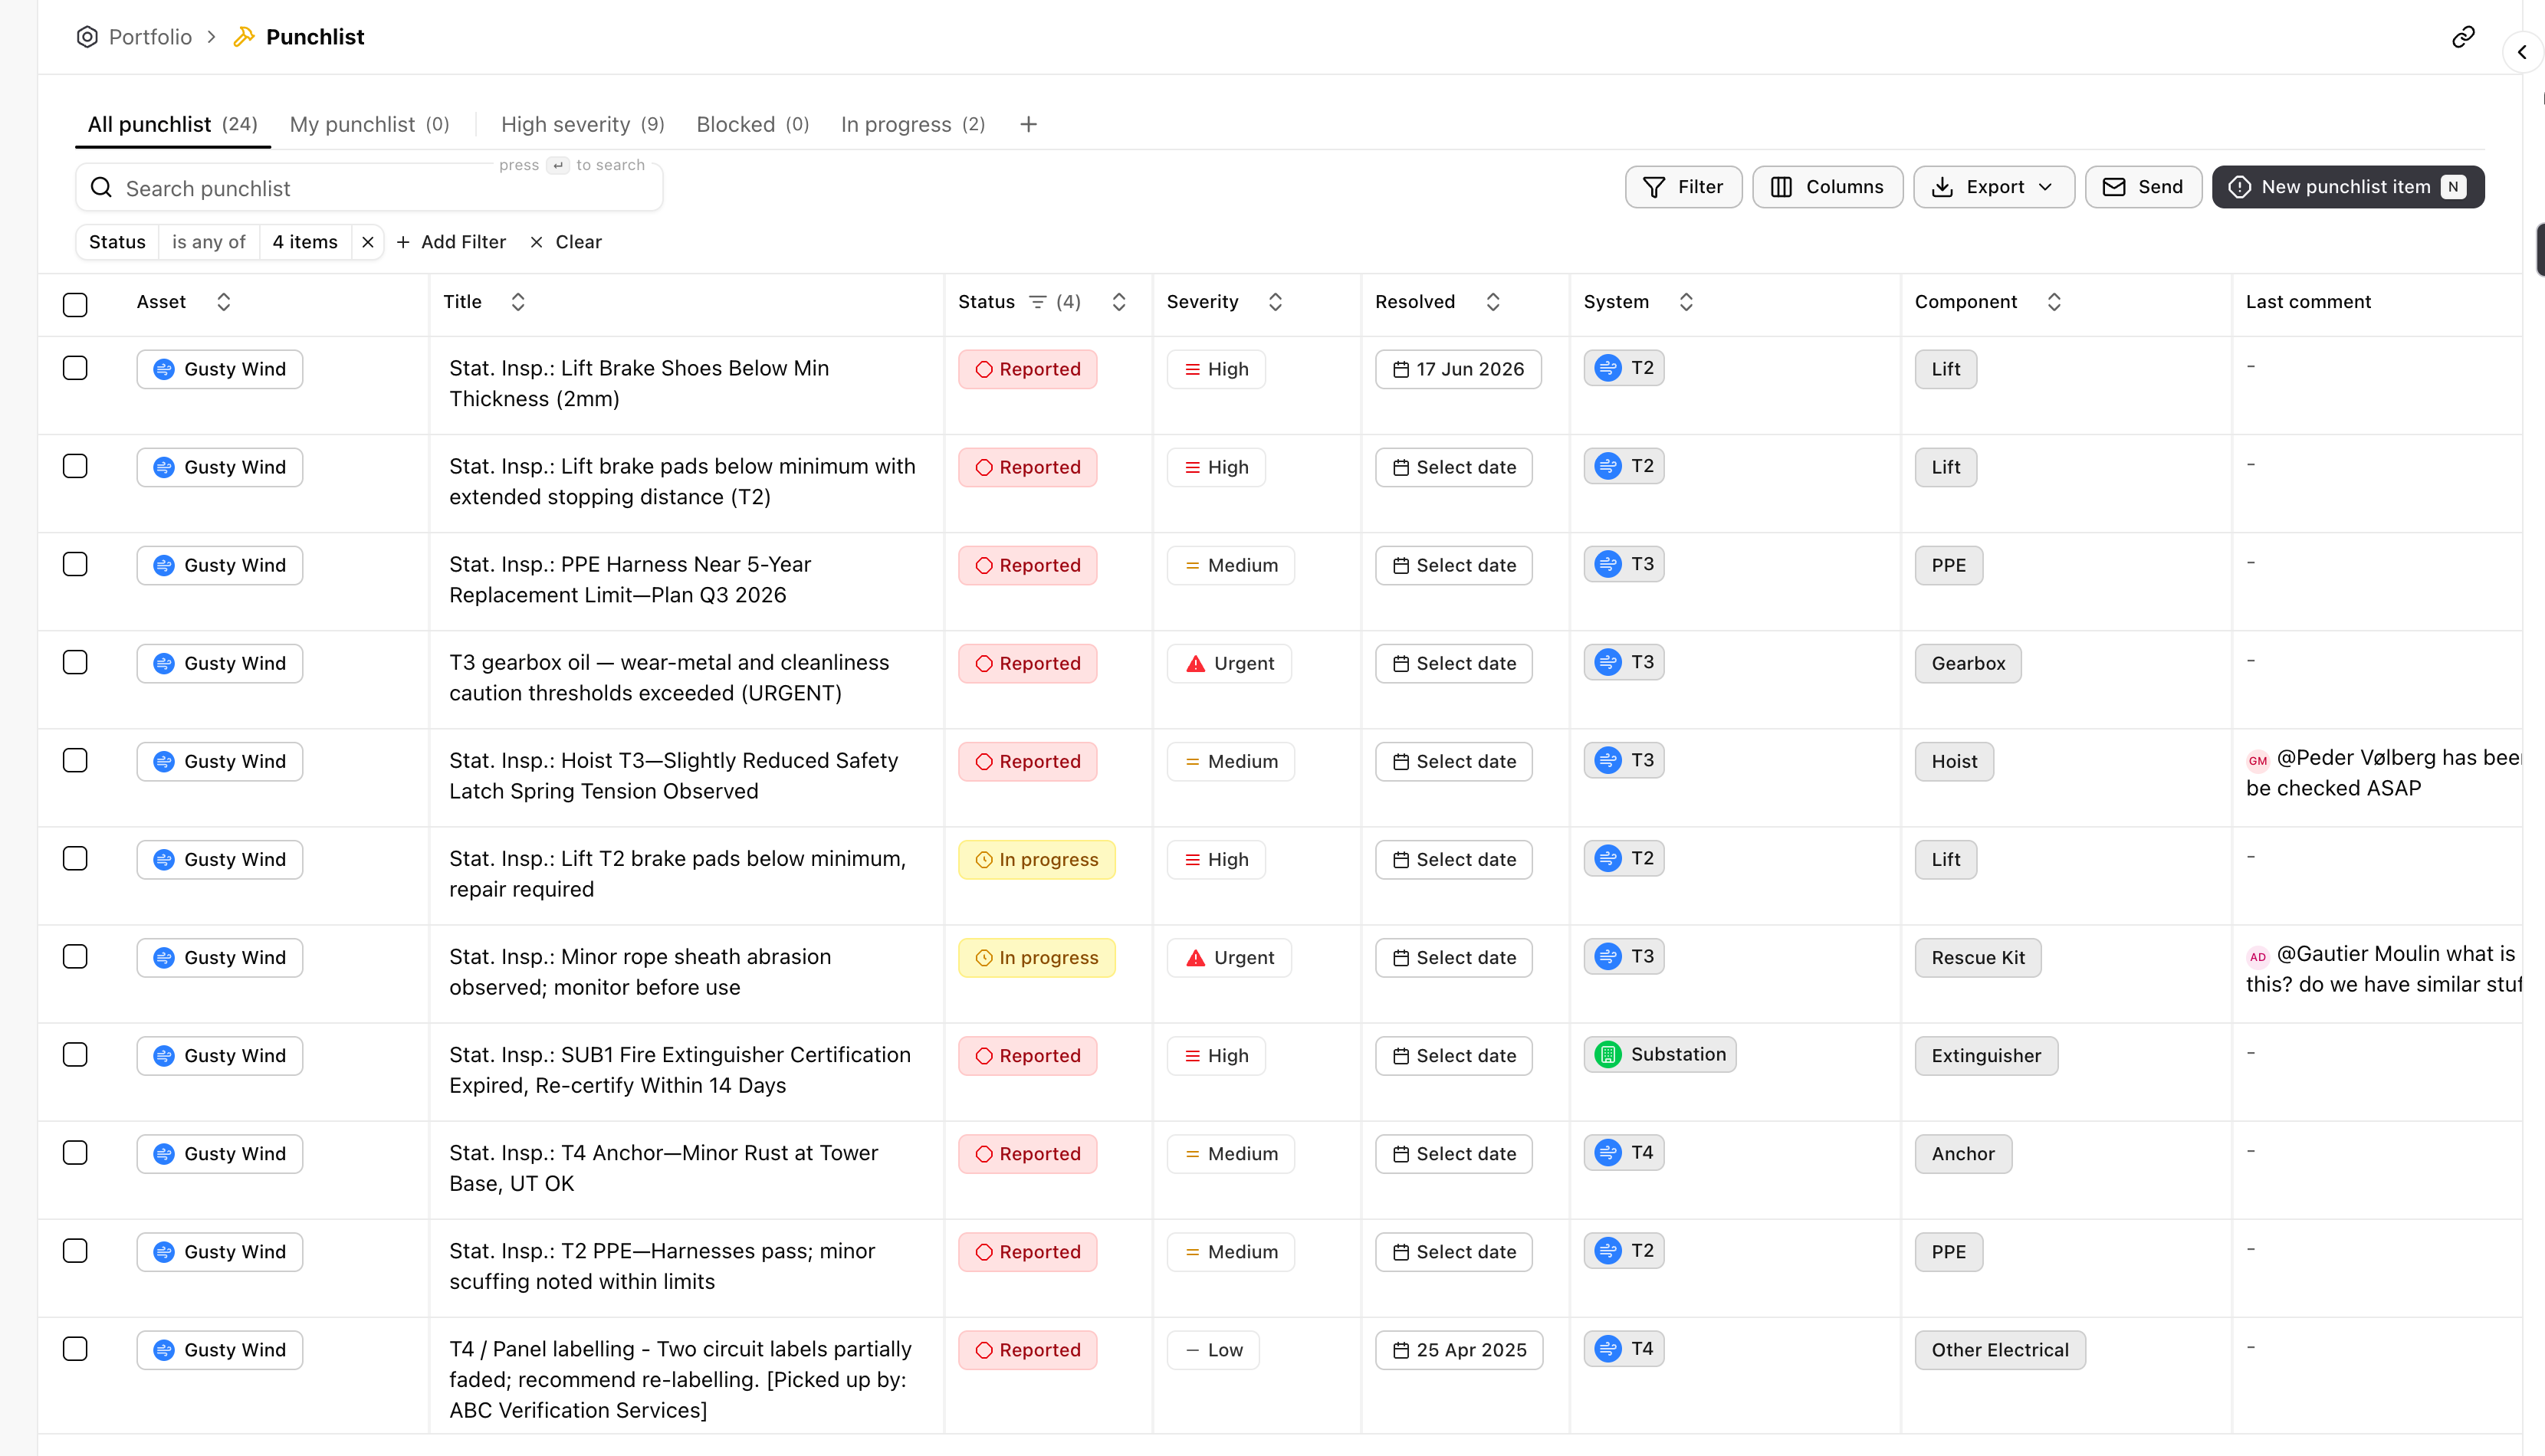The width and height of the screenshot is (2545, 1456).
Task: Sort by Status column arrows
Action: pos(1118,302)
